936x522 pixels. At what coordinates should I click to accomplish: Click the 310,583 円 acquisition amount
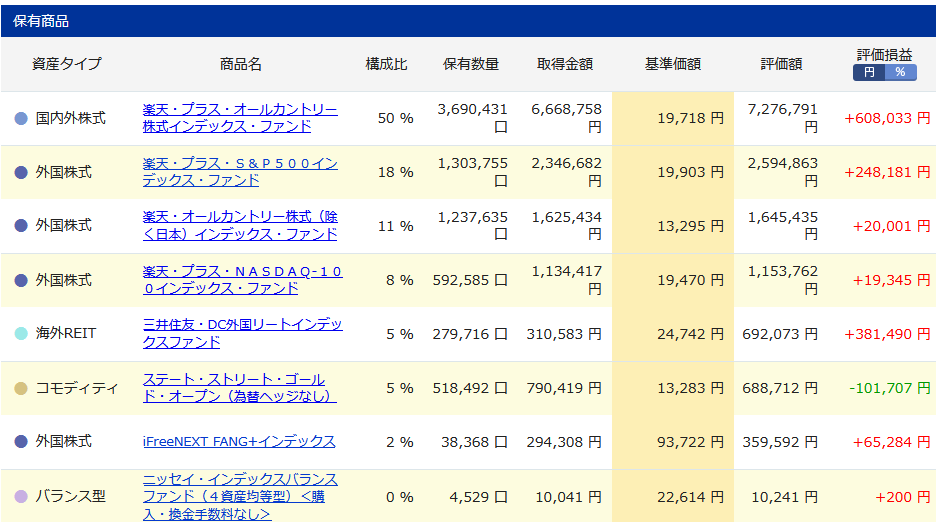coord(564,334)
